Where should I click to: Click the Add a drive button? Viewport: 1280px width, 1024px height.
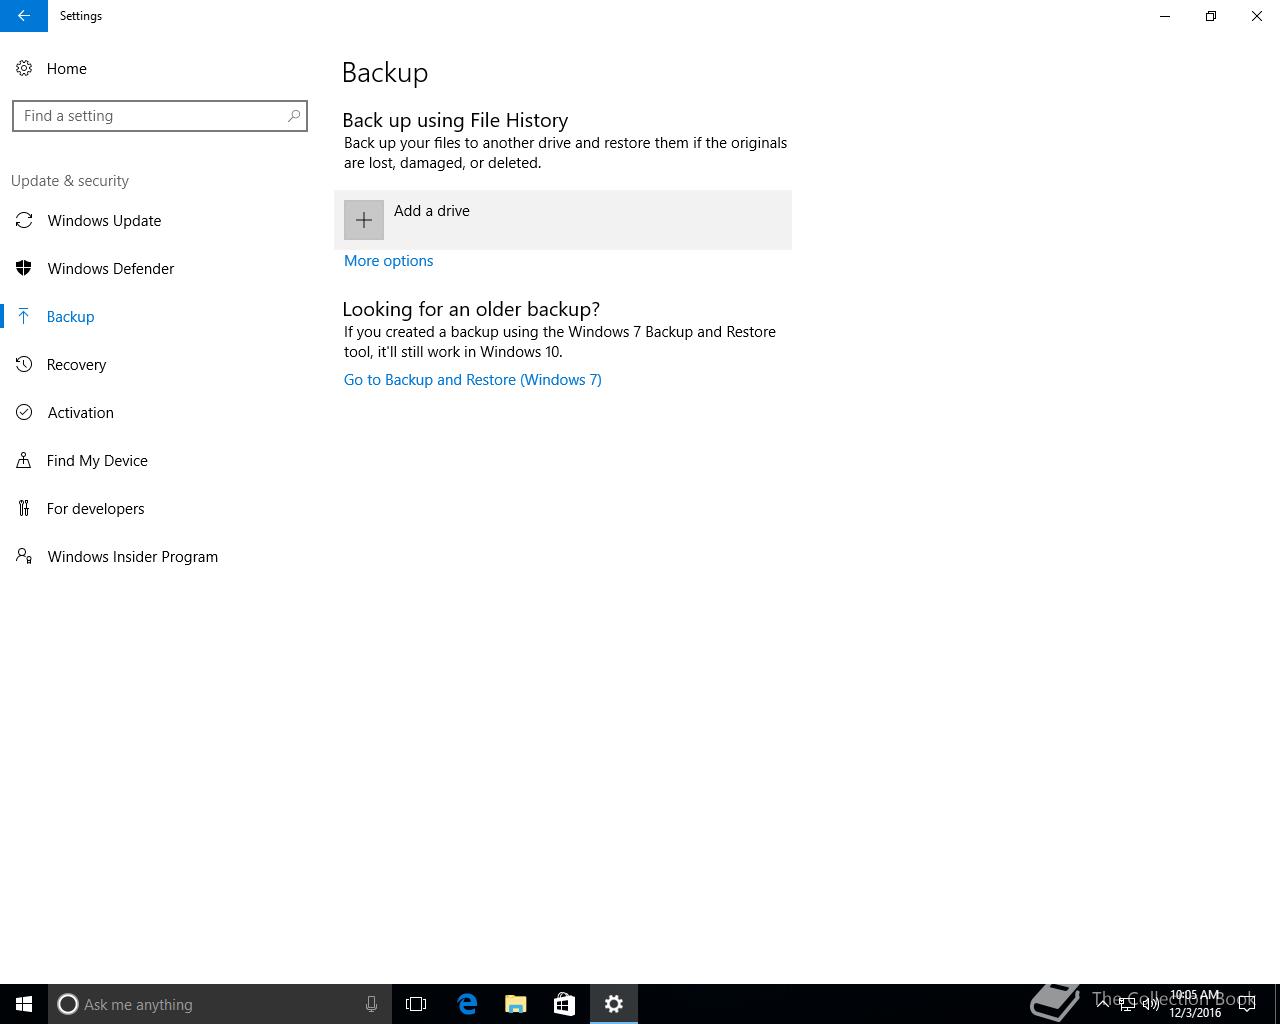[x=563, y=220]
